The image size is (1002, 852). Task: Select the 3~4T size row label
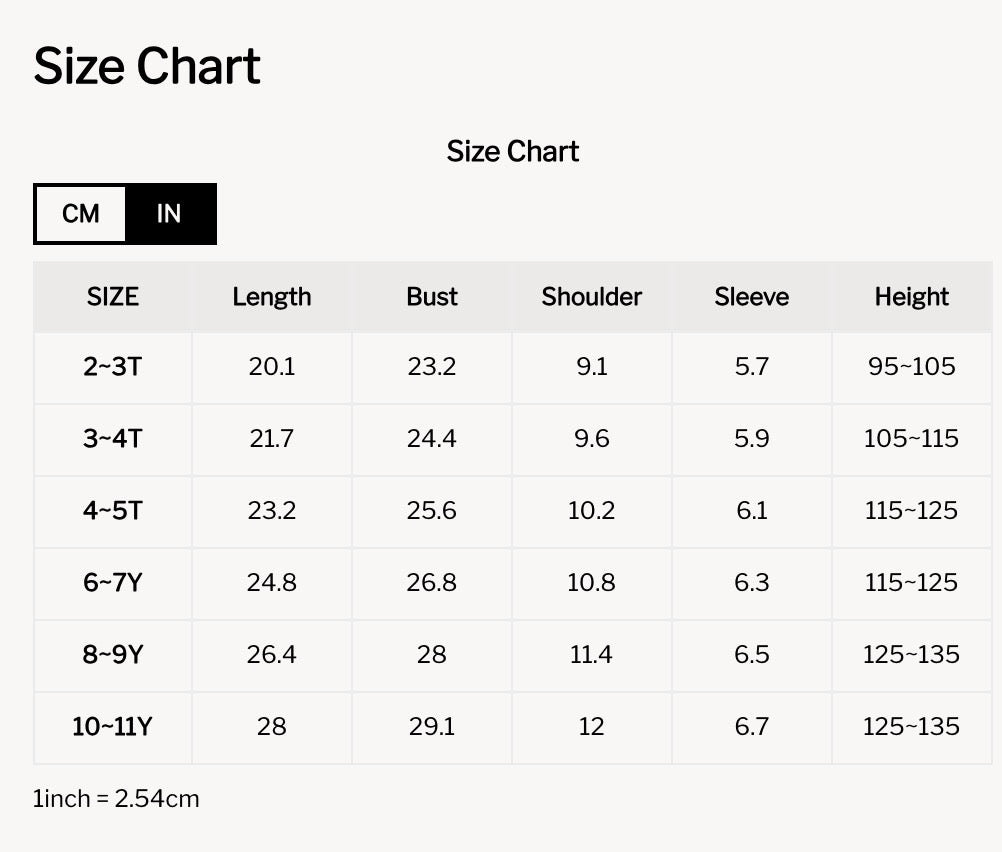[112, 439]
